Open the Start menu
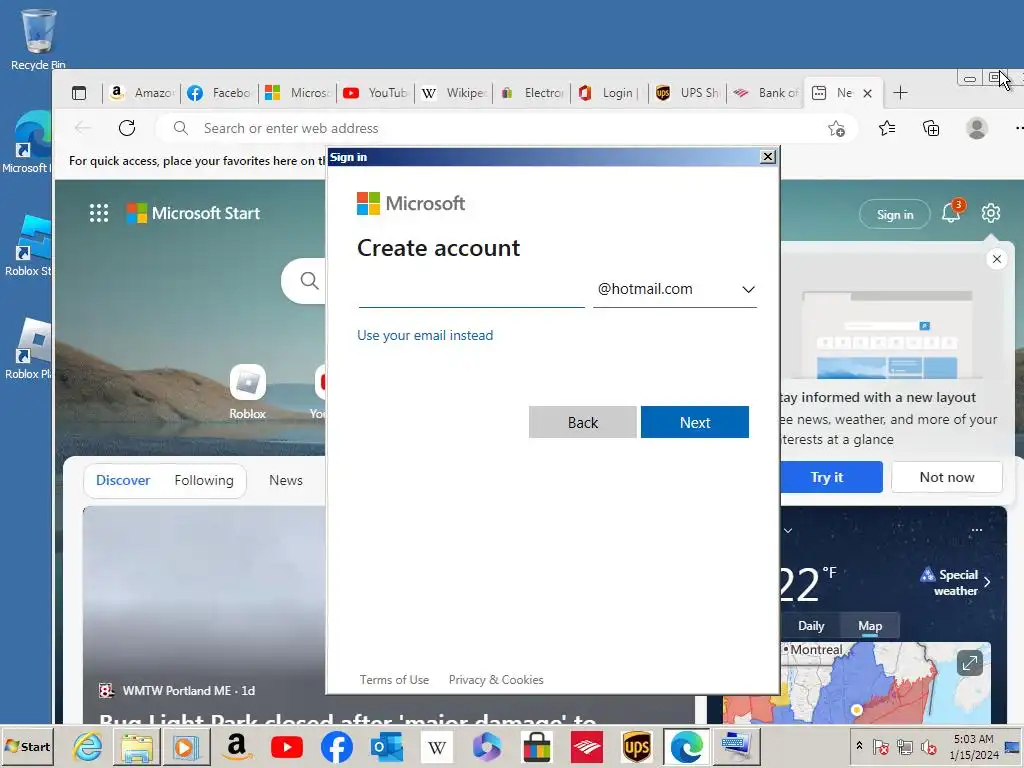This screenshot has height=768, width=1024. pos(27,746)
